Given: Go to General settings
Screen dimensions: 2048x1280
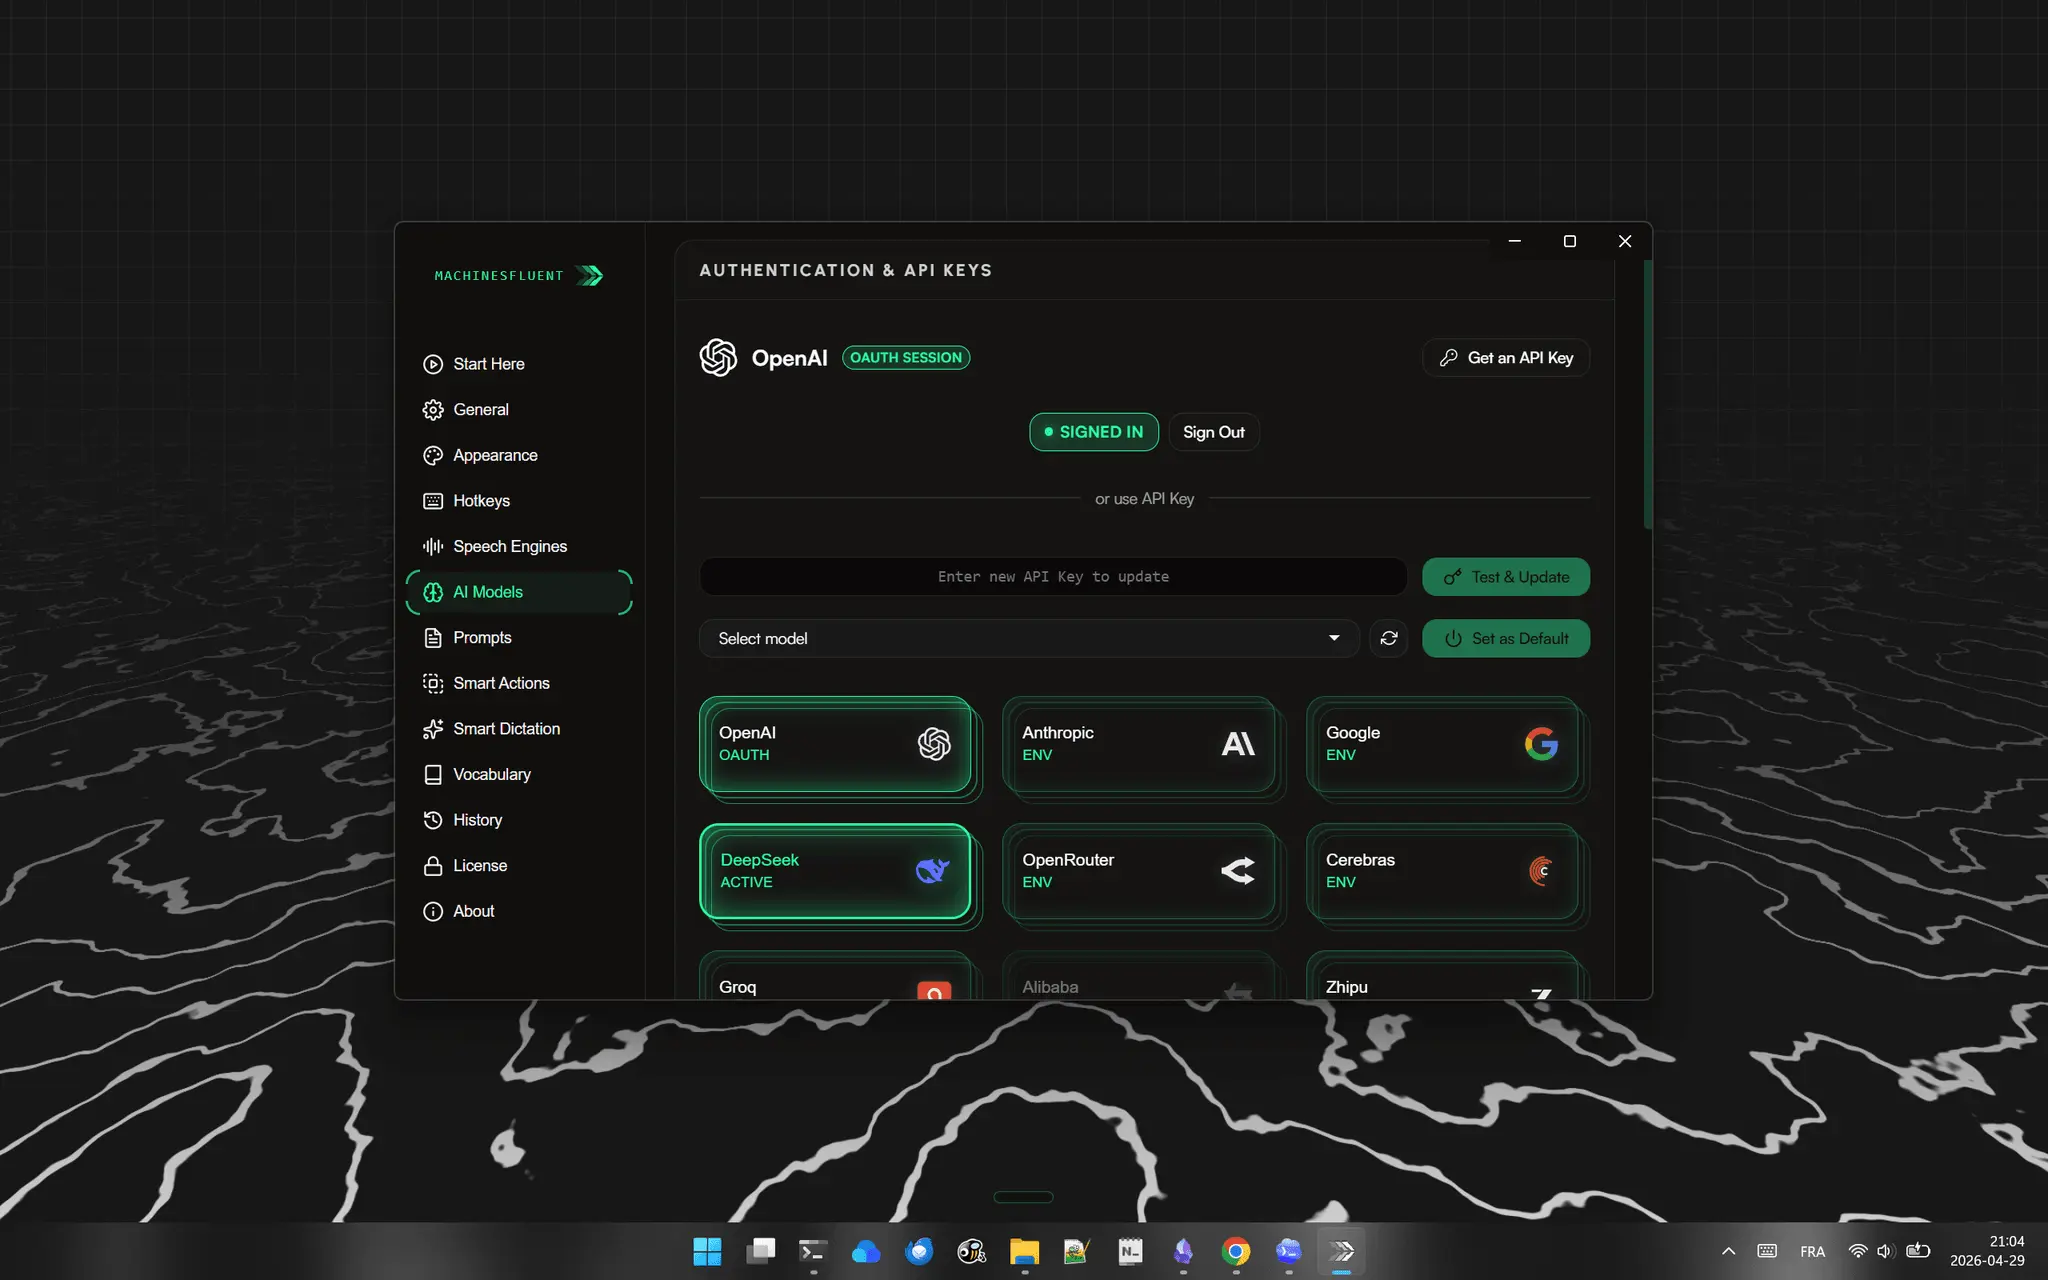Looking at the screenshot, I should (x=519, y=410).
